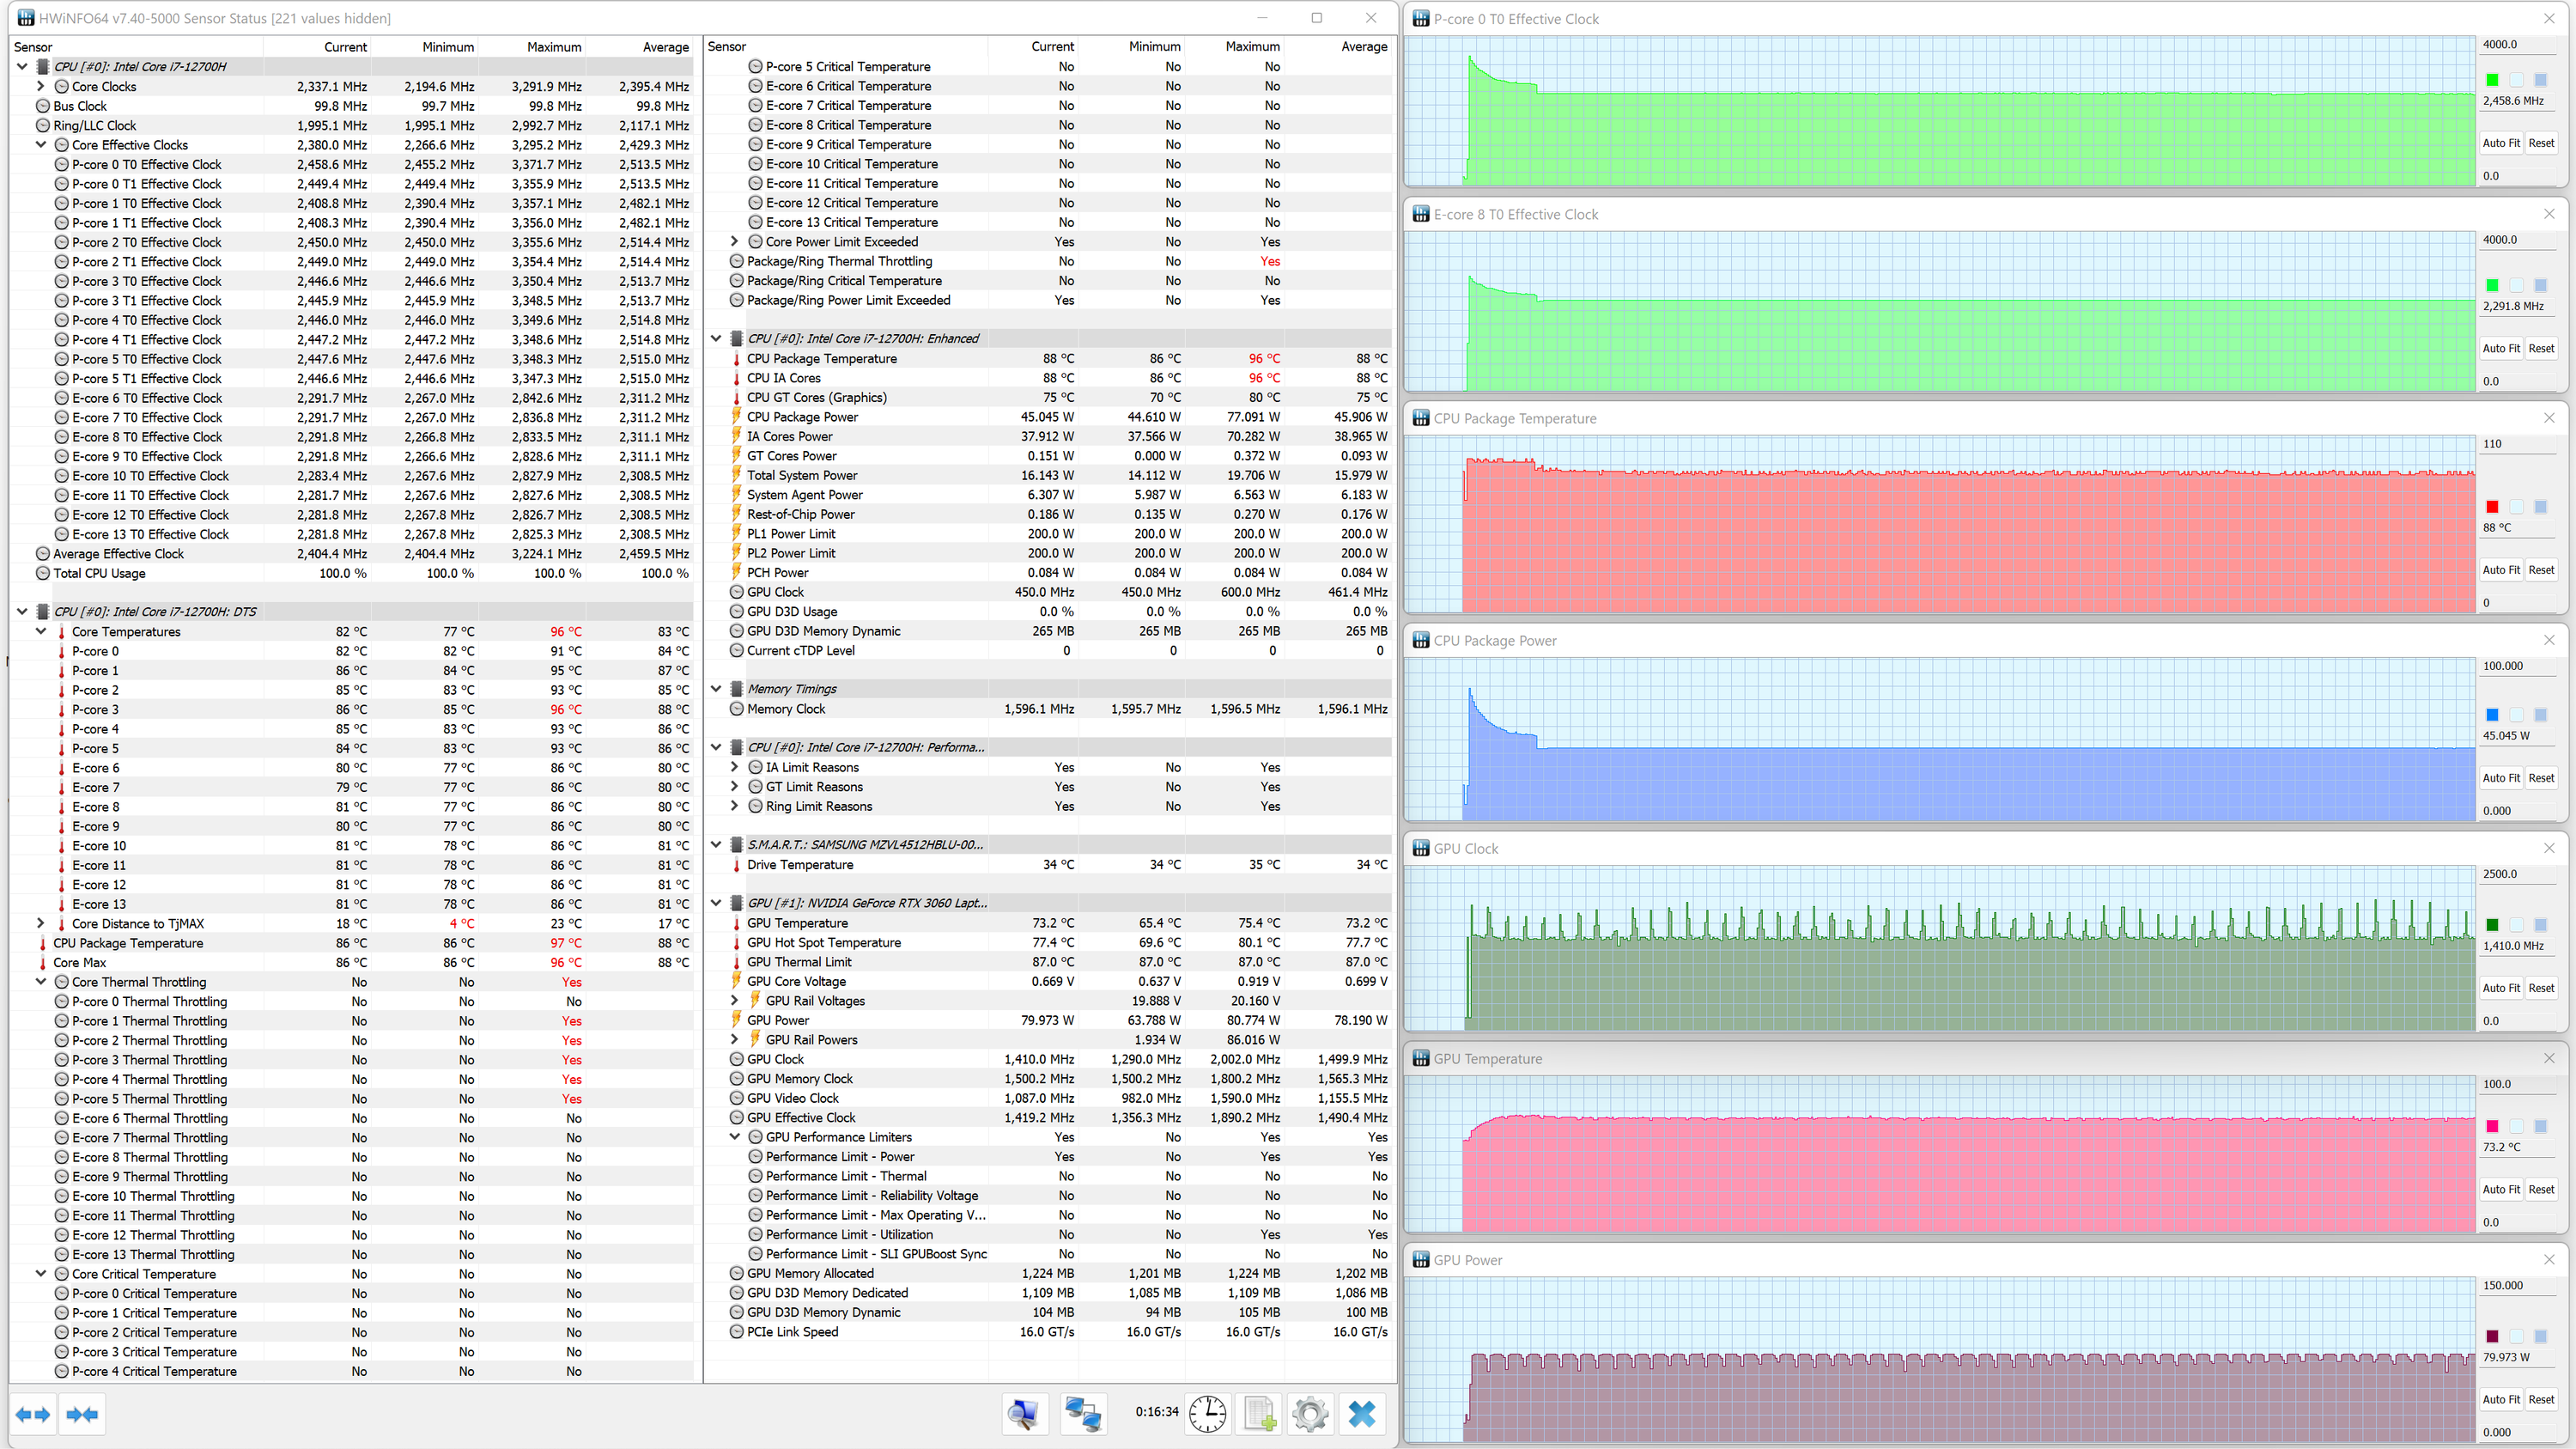Close the GPU Power graph window

pyautogui.click(x=2549, y=1260)
